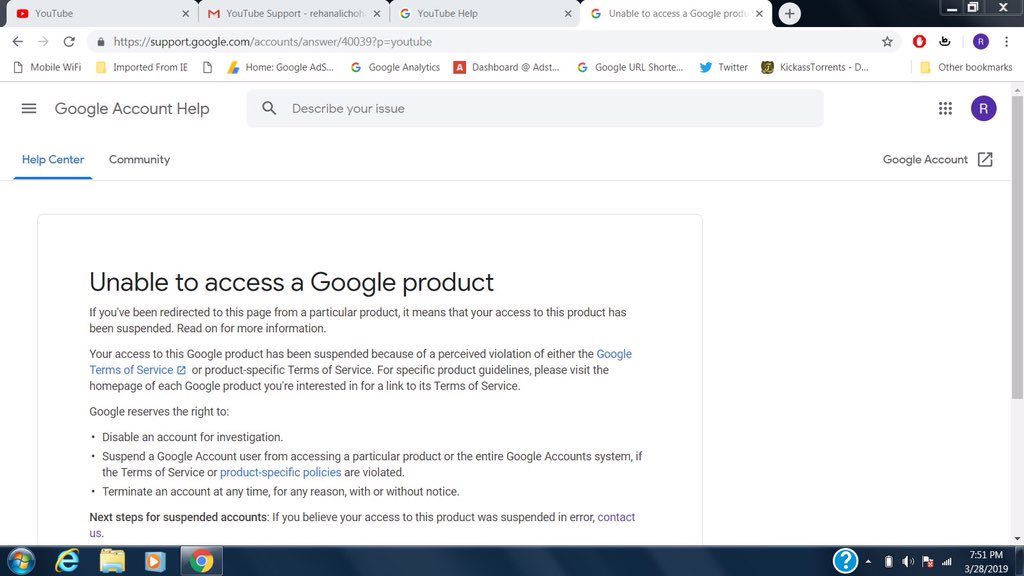The image size is (1024, 576).
Task: Open File Explorer from taskbar
Action: (112, 561)
